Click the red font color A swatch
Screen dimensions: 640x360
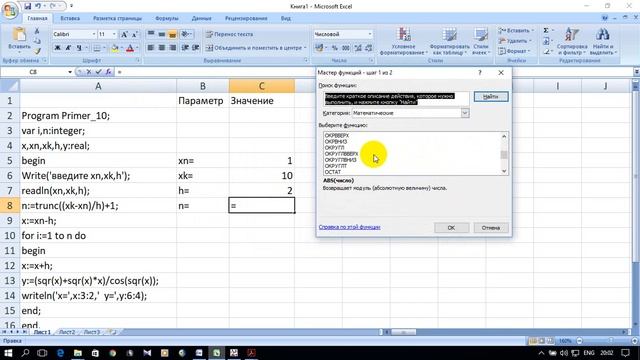pos(130,48)
